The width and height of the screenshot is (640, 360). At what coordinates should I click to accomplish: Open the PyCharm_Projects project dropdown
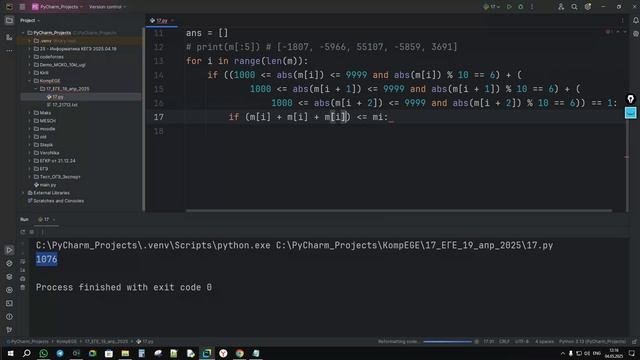point(58,7)
